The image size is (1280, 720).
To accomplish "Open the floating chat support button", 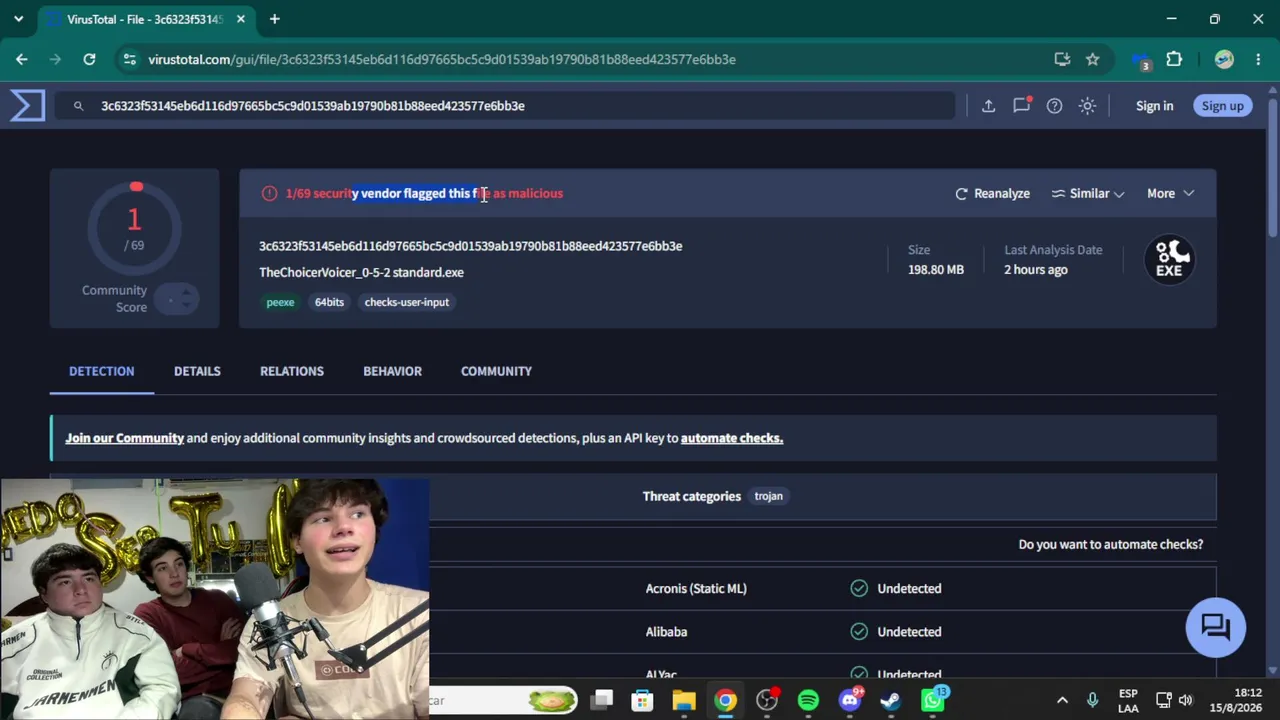I will tap(1215, 627).
